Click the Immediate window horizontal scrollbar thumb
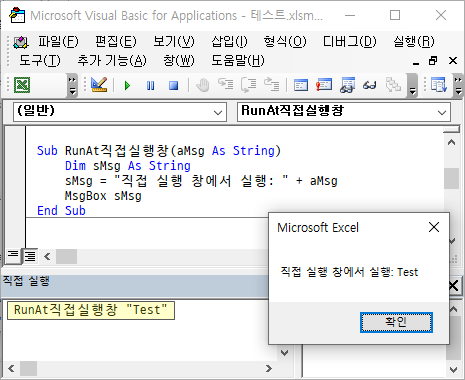 coord(28,369)
